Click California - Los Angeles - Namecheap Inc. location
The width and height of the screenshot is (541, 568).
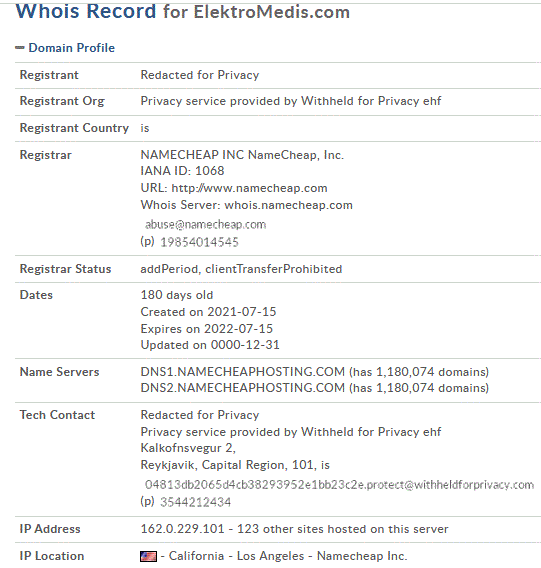pos(288,556)
